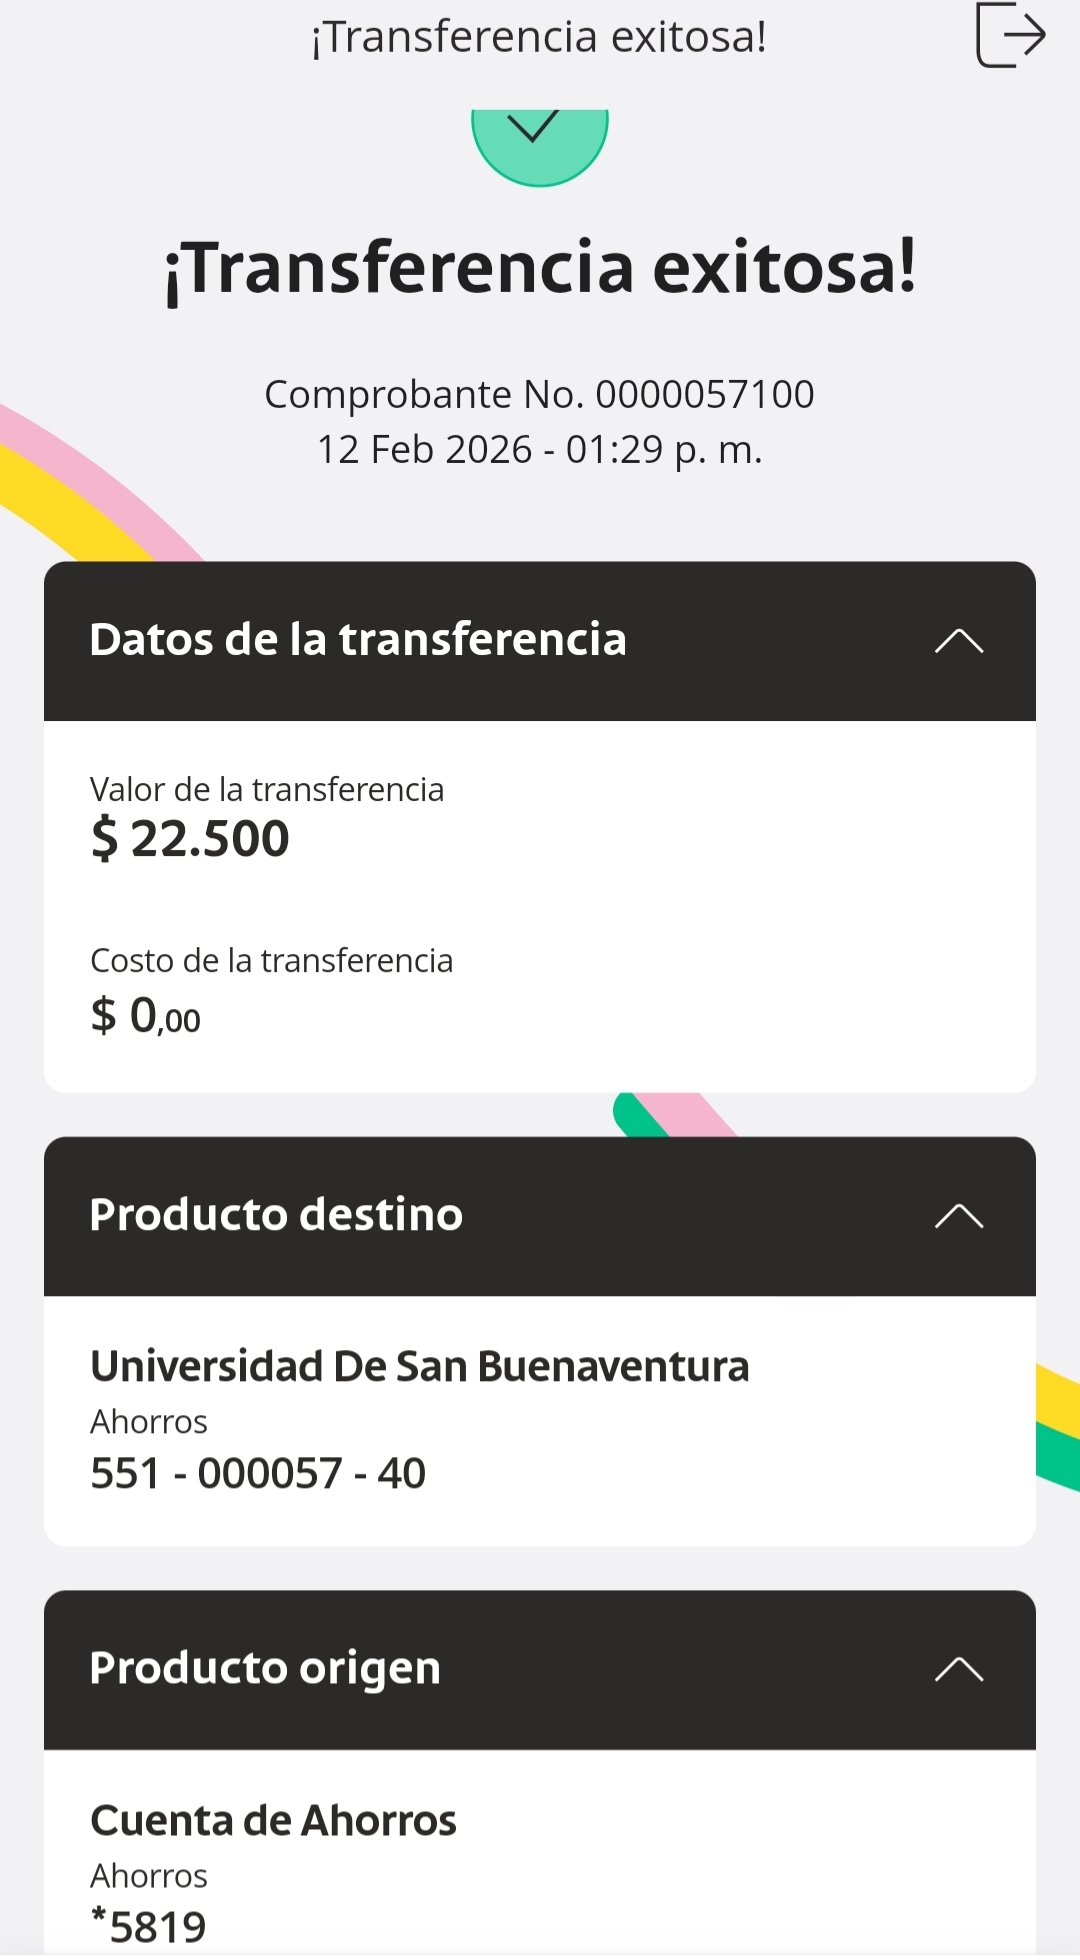Tap the green checkmark success circle
Screen dimensions: 1080x1960
click(540, 147)
